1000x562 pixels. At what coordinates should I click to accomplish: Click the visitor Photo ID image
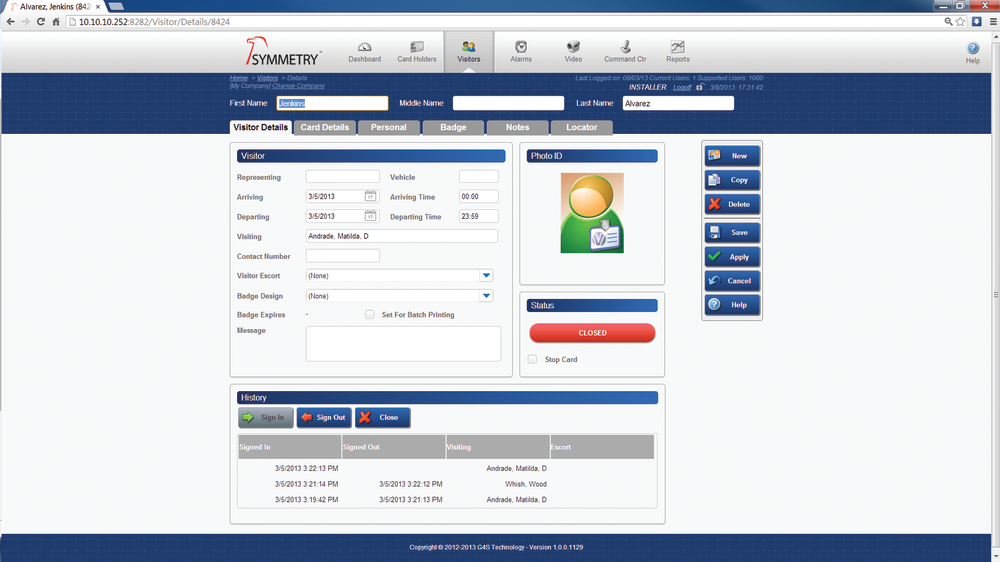point(592,213)
